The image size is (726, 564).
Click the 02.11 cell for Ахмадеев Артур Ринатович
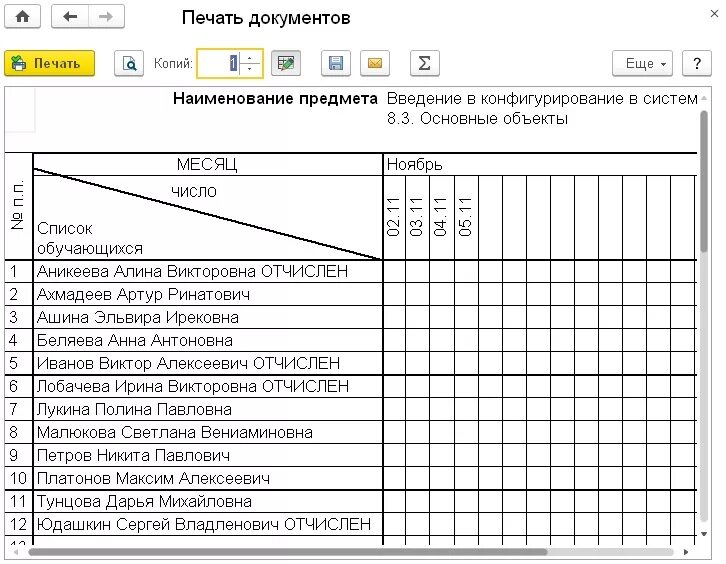coord(394,294)
